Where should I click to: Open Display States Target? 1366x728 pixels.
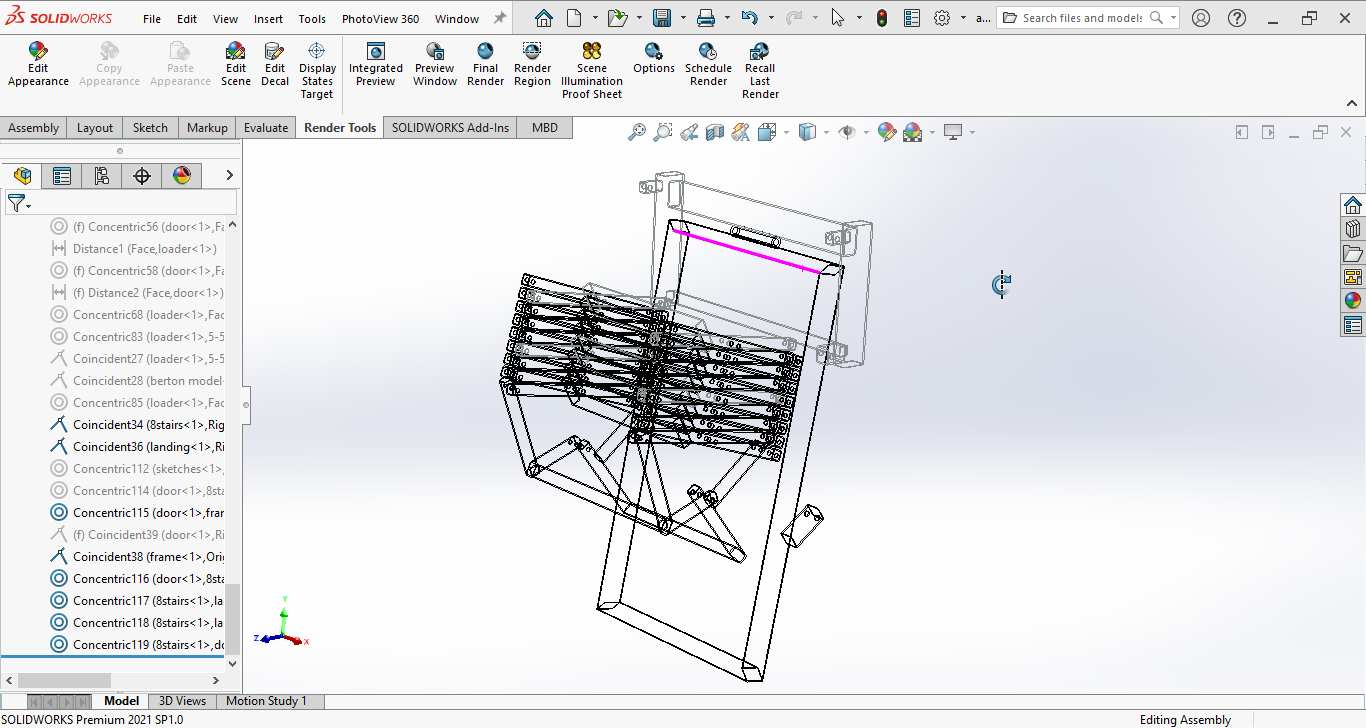coord(317,70)
